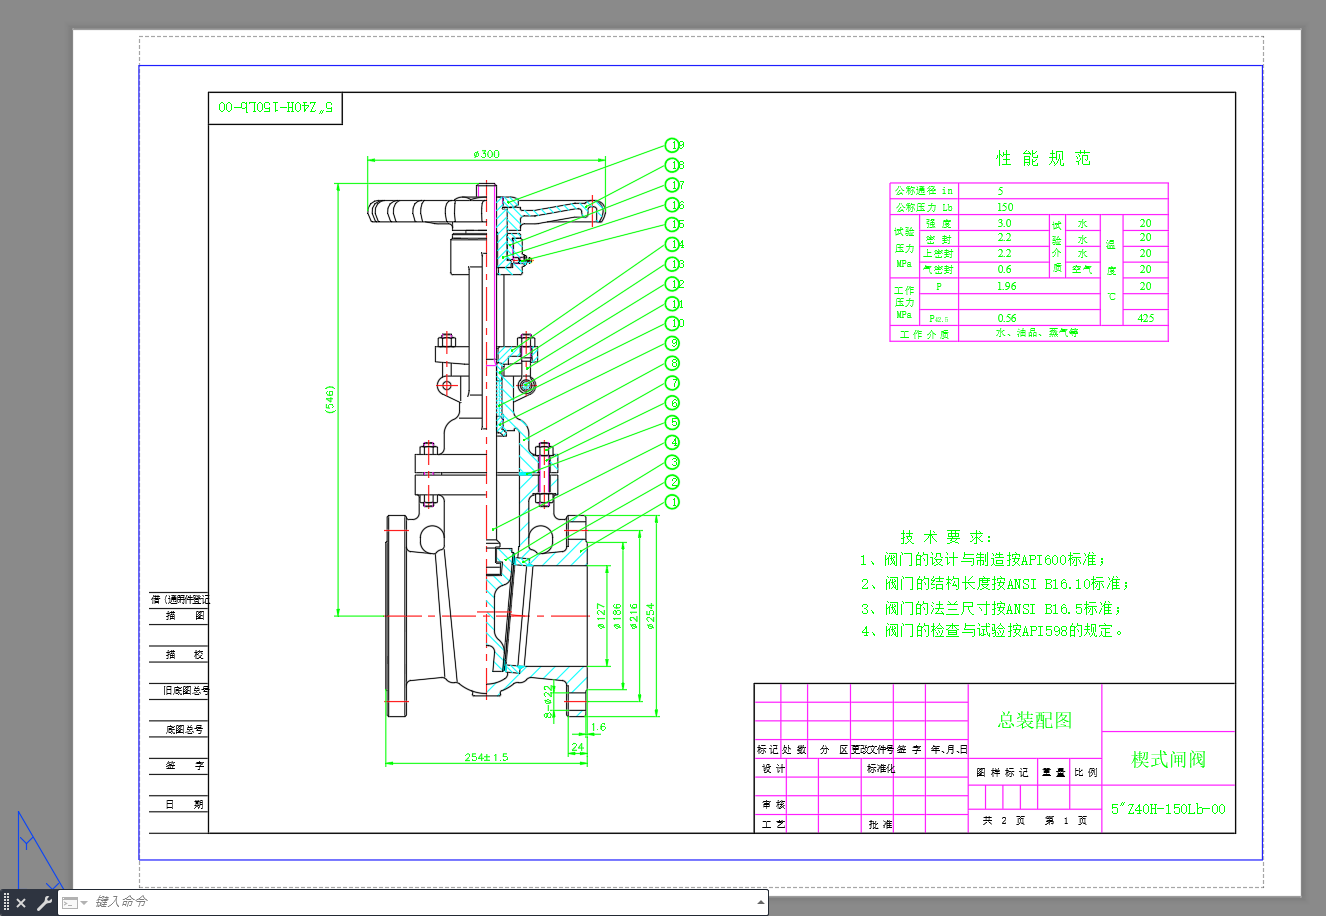Select the ø254 flange dimension
Viewport: 1326px width, 916px height.
[650, 616]
